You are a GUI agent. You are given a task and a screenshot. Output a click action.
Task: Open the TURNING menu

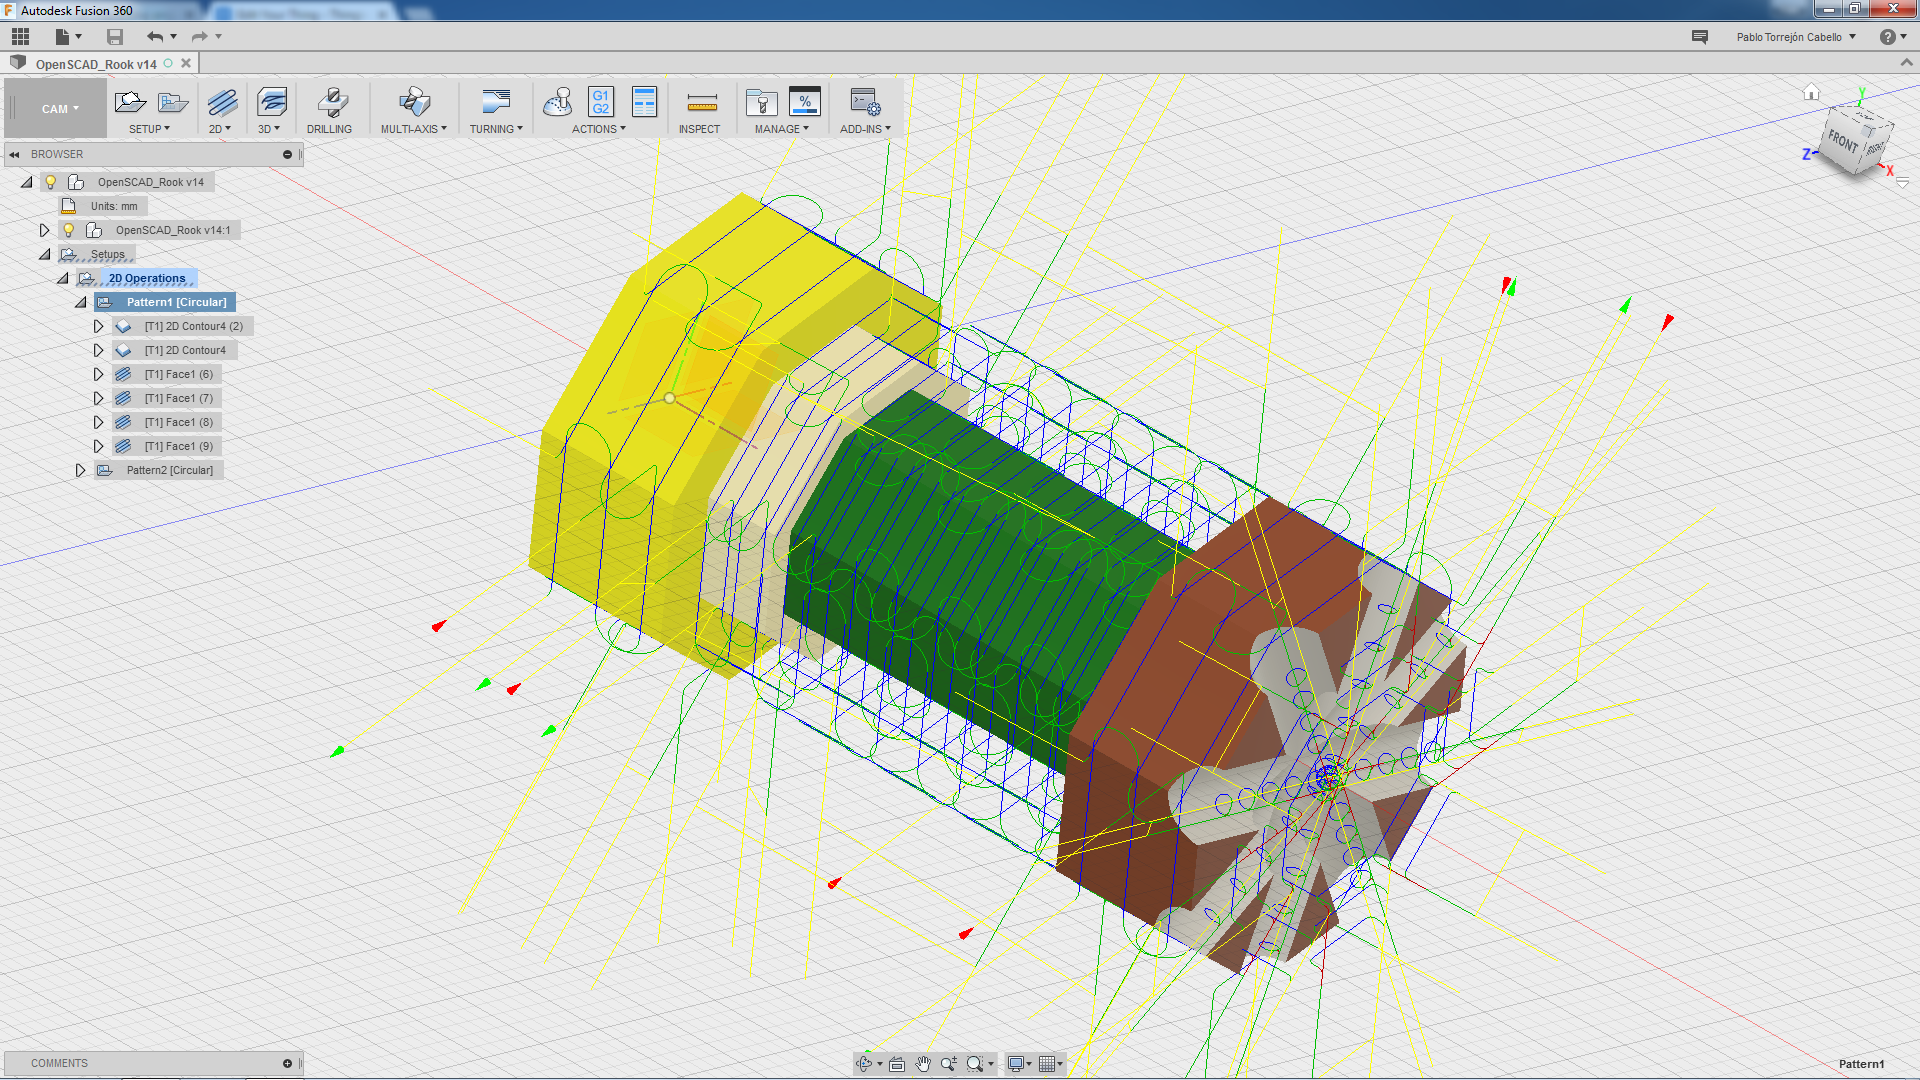(x=496, y=129)
